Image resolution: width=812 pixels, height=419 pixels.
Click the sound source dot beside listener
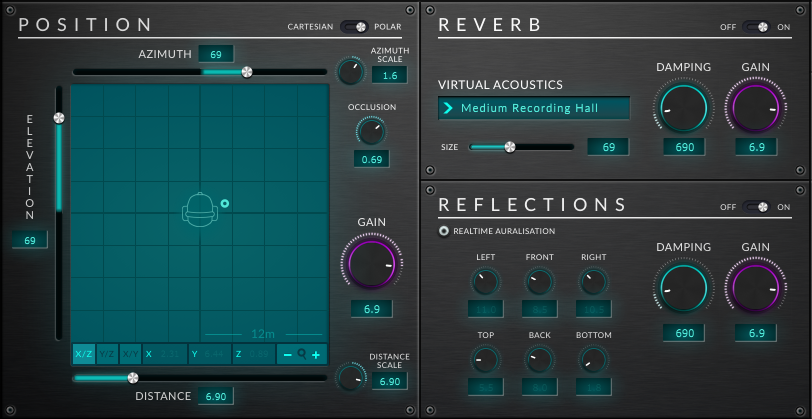tap(225, 204)
